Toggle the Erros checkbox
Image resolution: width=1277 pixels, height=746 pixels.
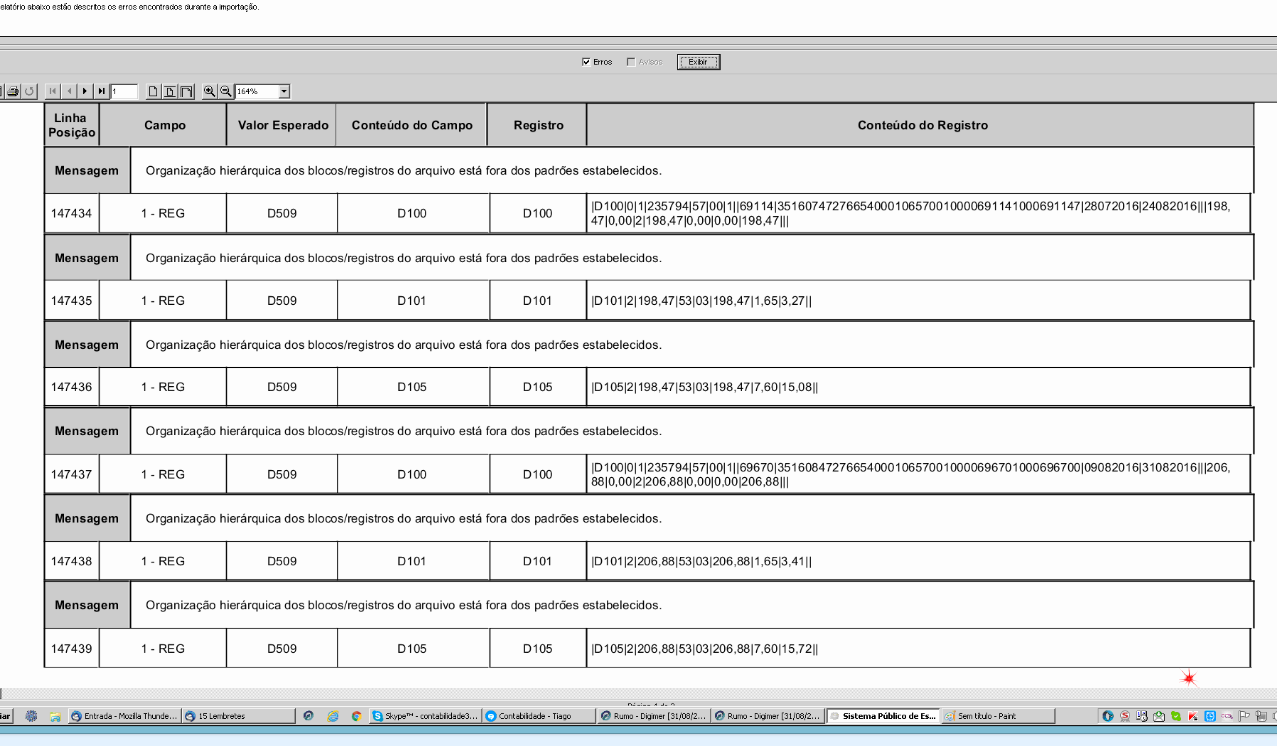coord(585,62)
